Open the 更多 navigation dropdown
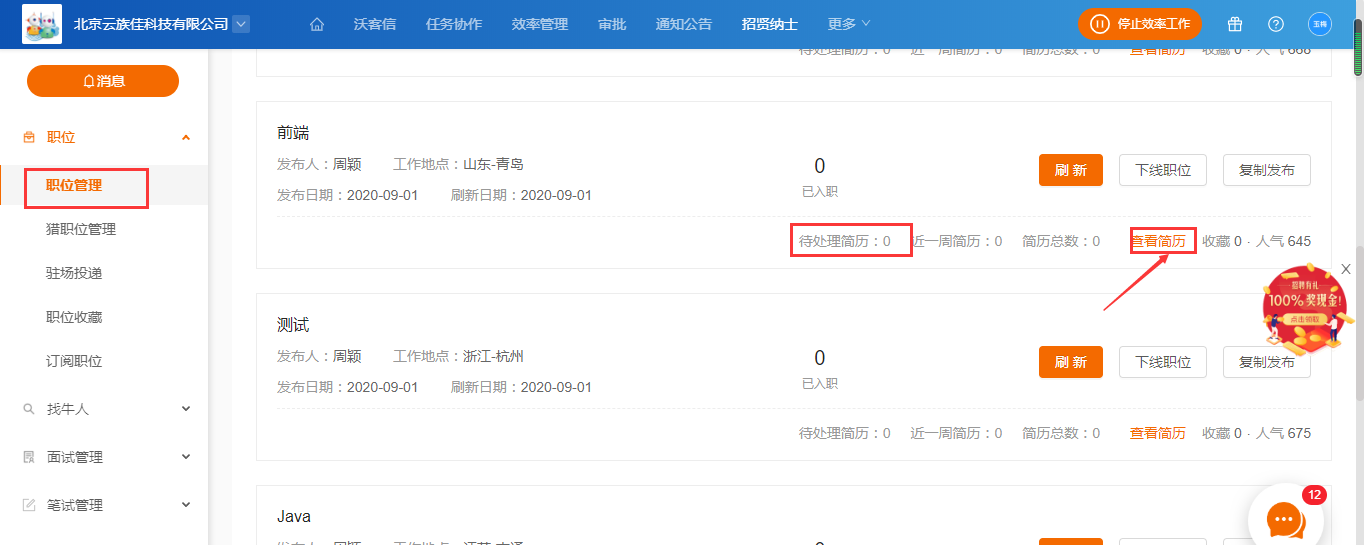This screenshot has height=545, width=1364. 849,24
